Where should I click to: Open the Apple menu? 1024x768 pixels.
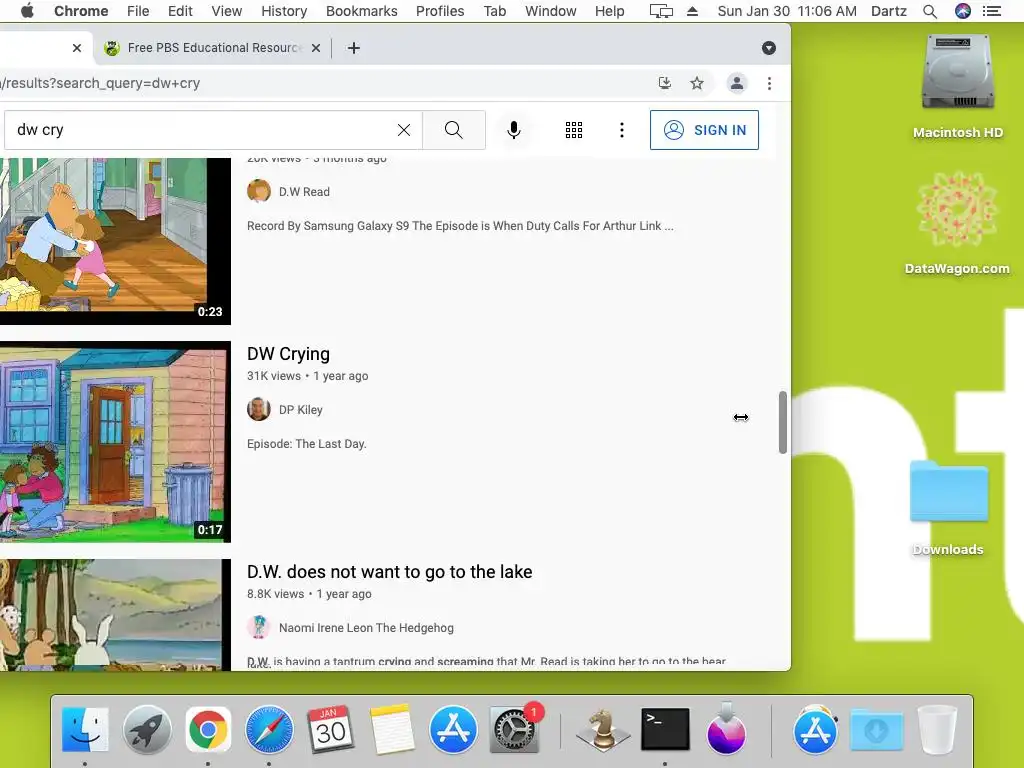(27, 11)
